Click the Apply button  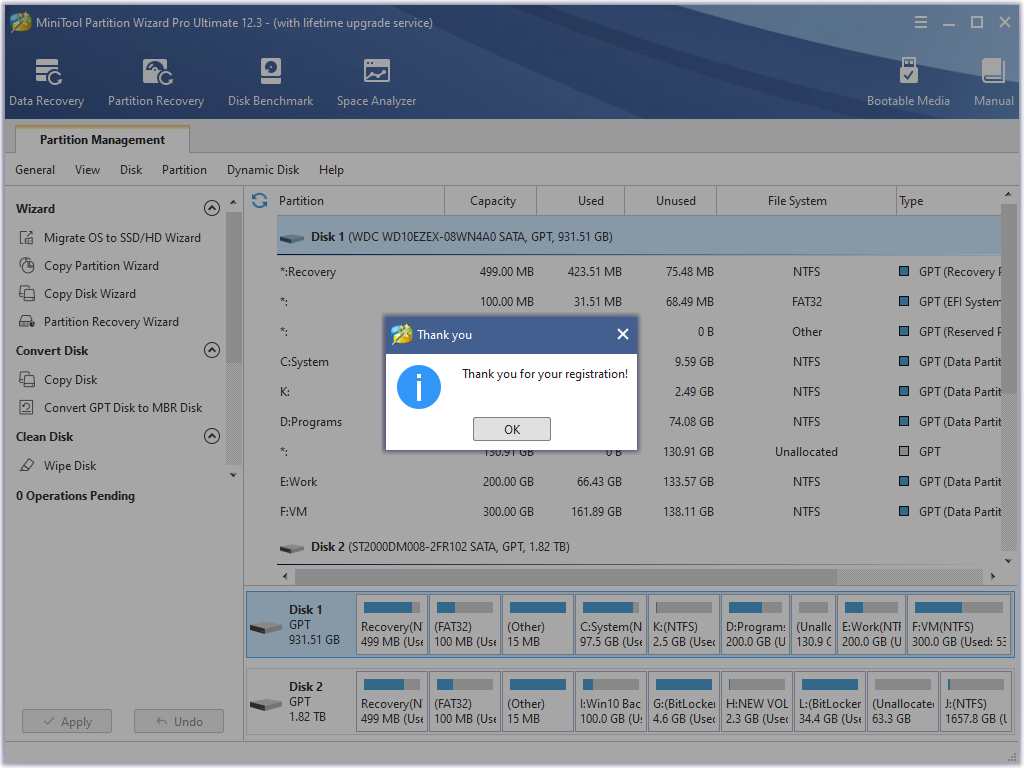click(67, 722)
